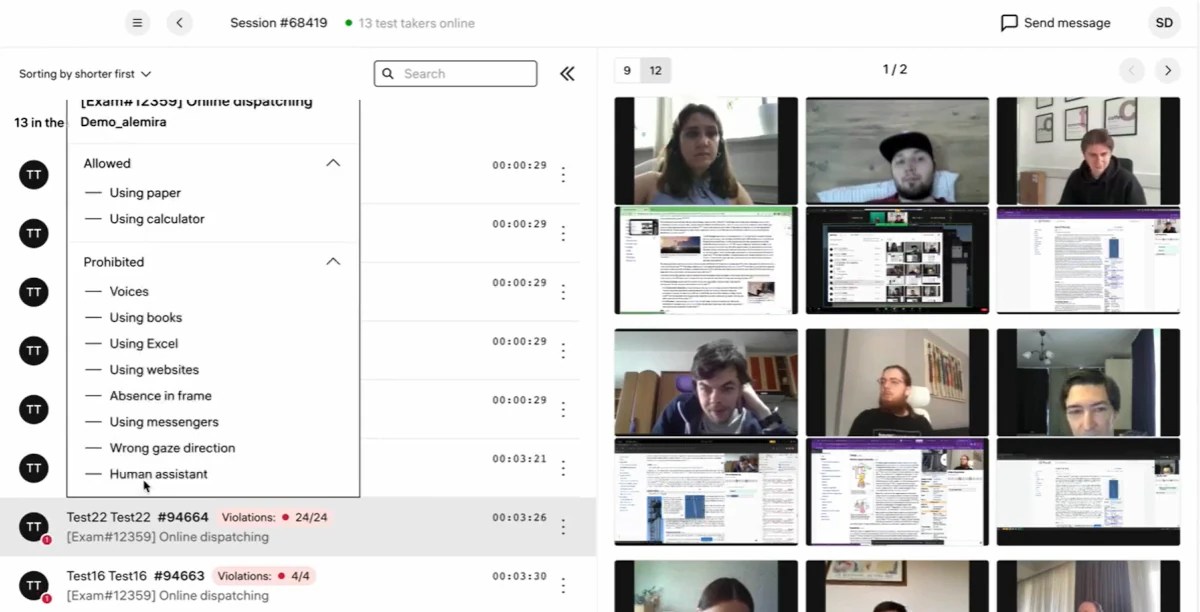Open options menu for Test16 row

563,585
